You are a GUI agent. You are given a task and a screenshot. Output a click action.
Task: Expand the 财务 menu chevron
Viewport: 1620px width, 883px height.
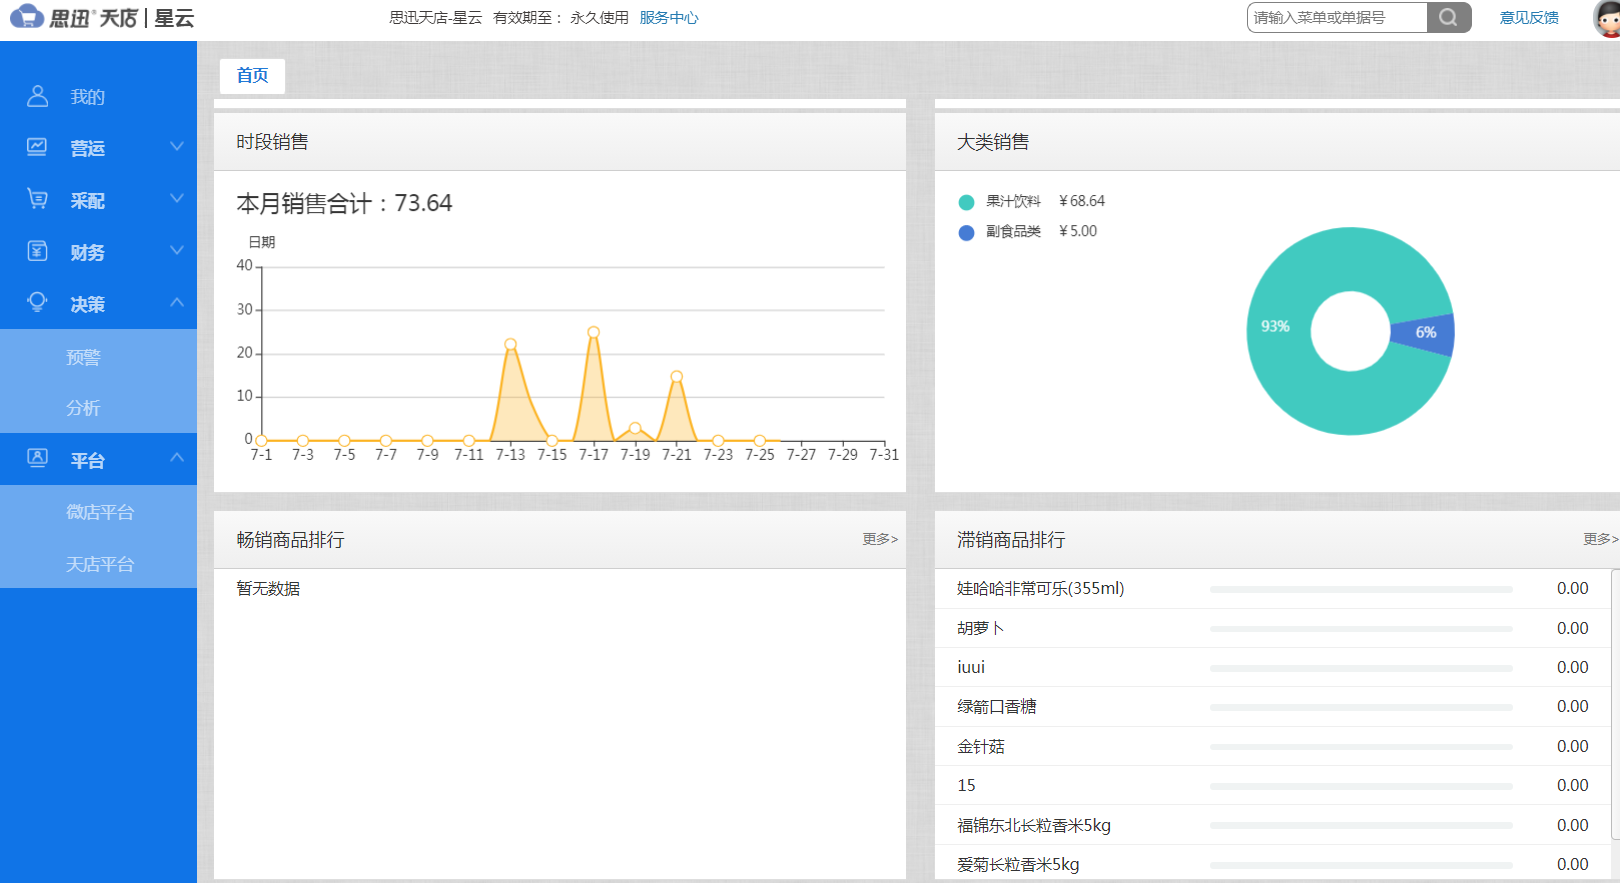tap(177, 250)
